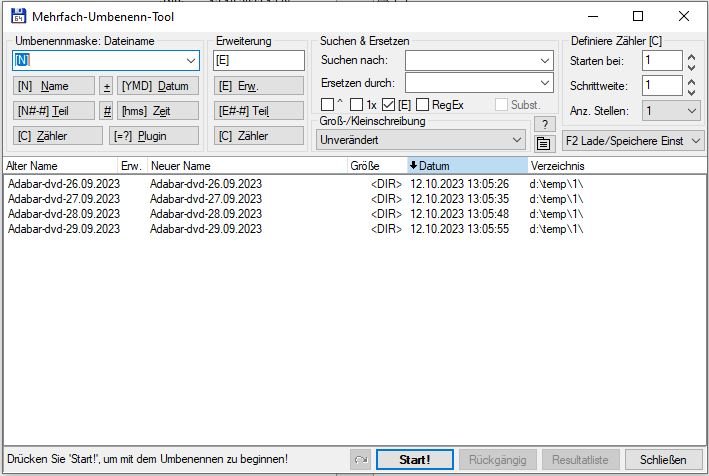
Task: Click the Start! button
Action: tap(415, 460)
